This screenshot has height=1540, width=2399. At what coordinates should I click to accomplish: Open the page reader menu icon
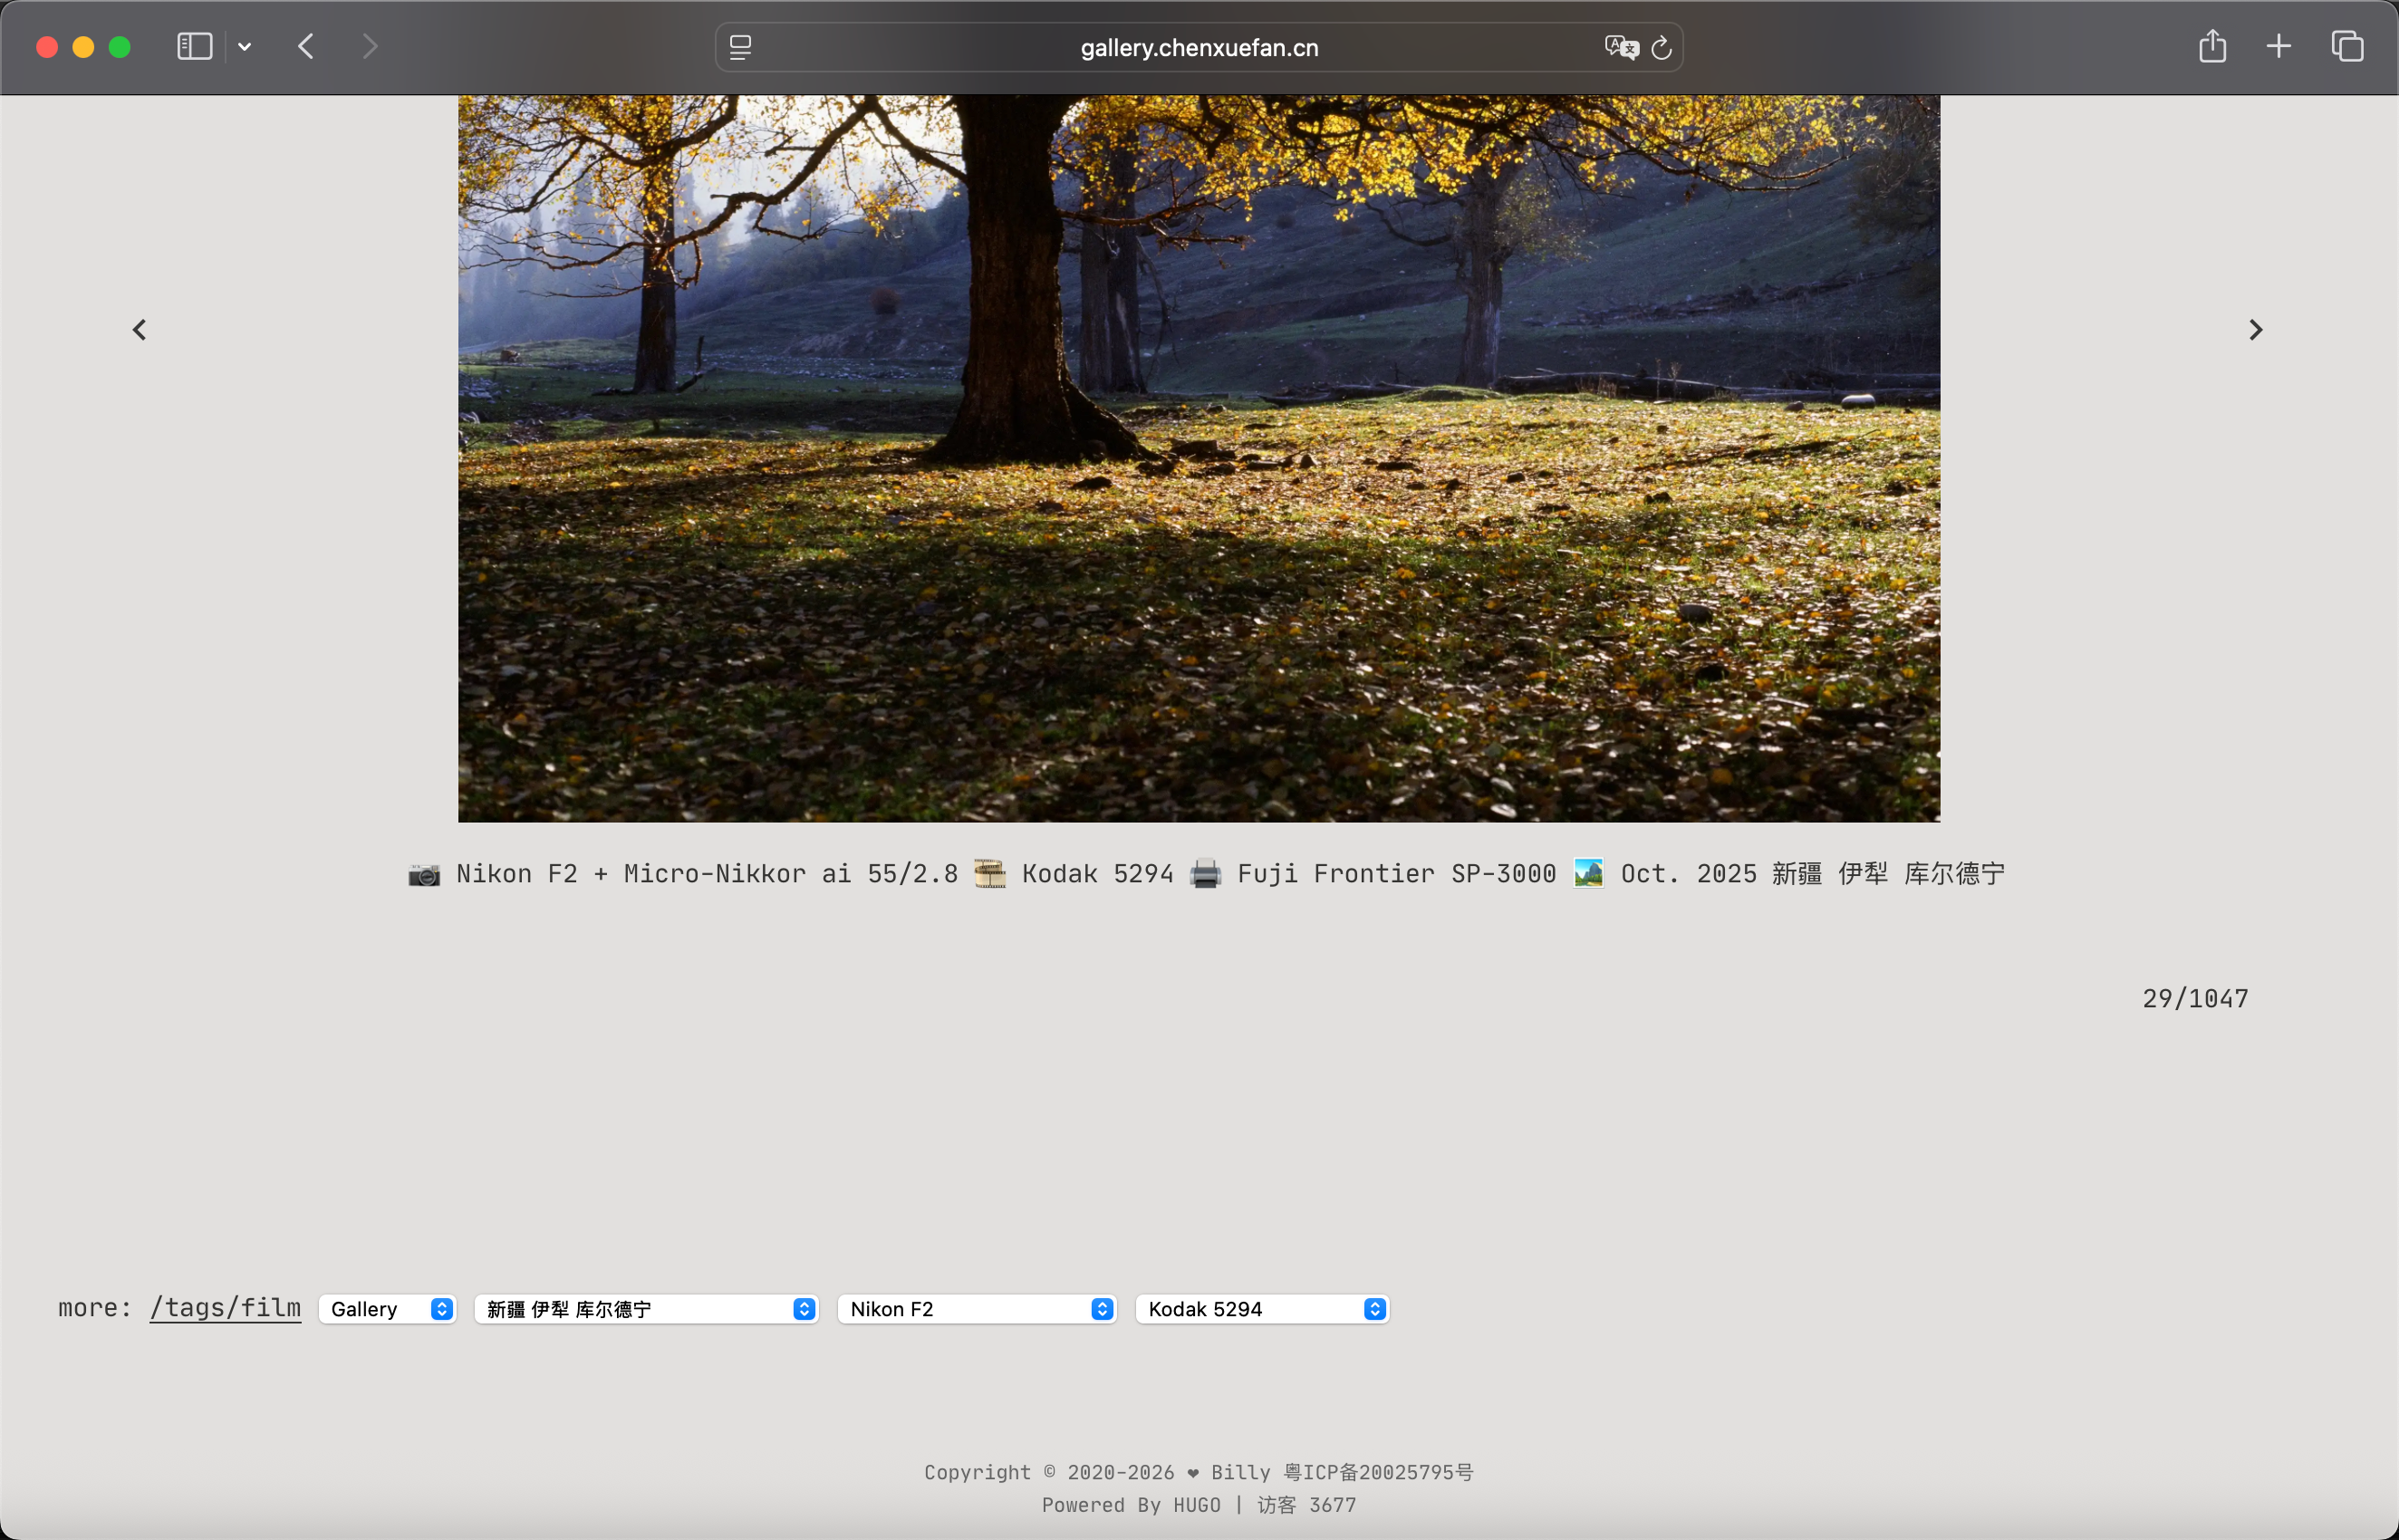click(x=740, y=47)
